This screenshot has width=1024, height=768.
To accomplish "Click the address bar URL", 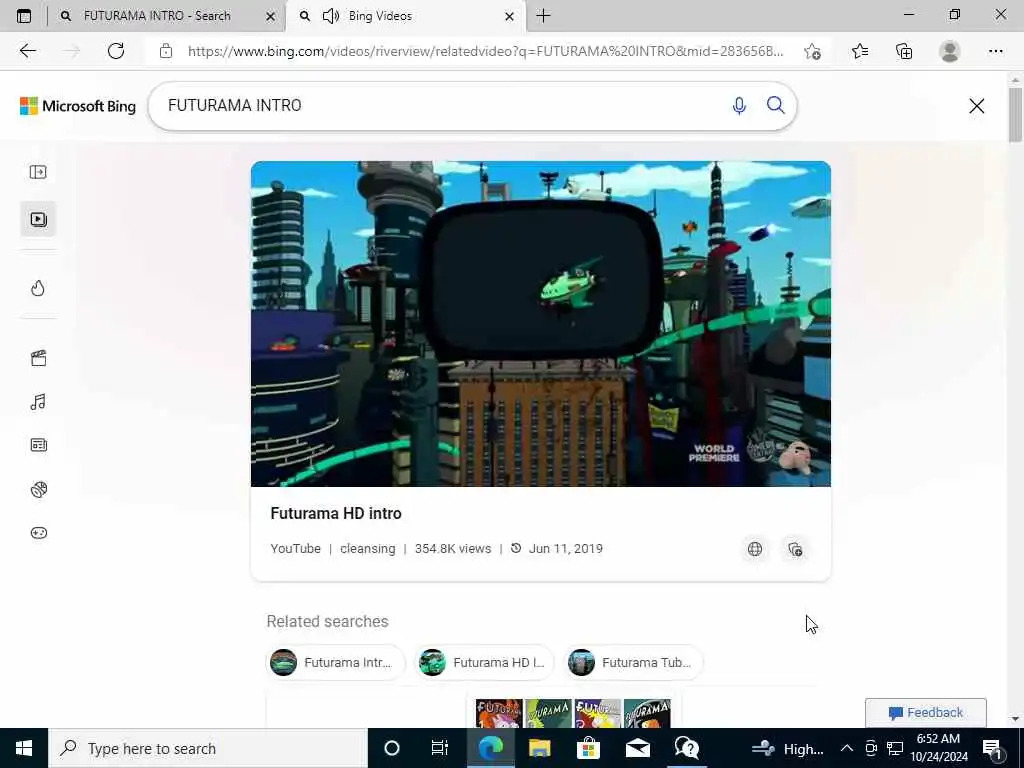I will [x=485, y=51].
